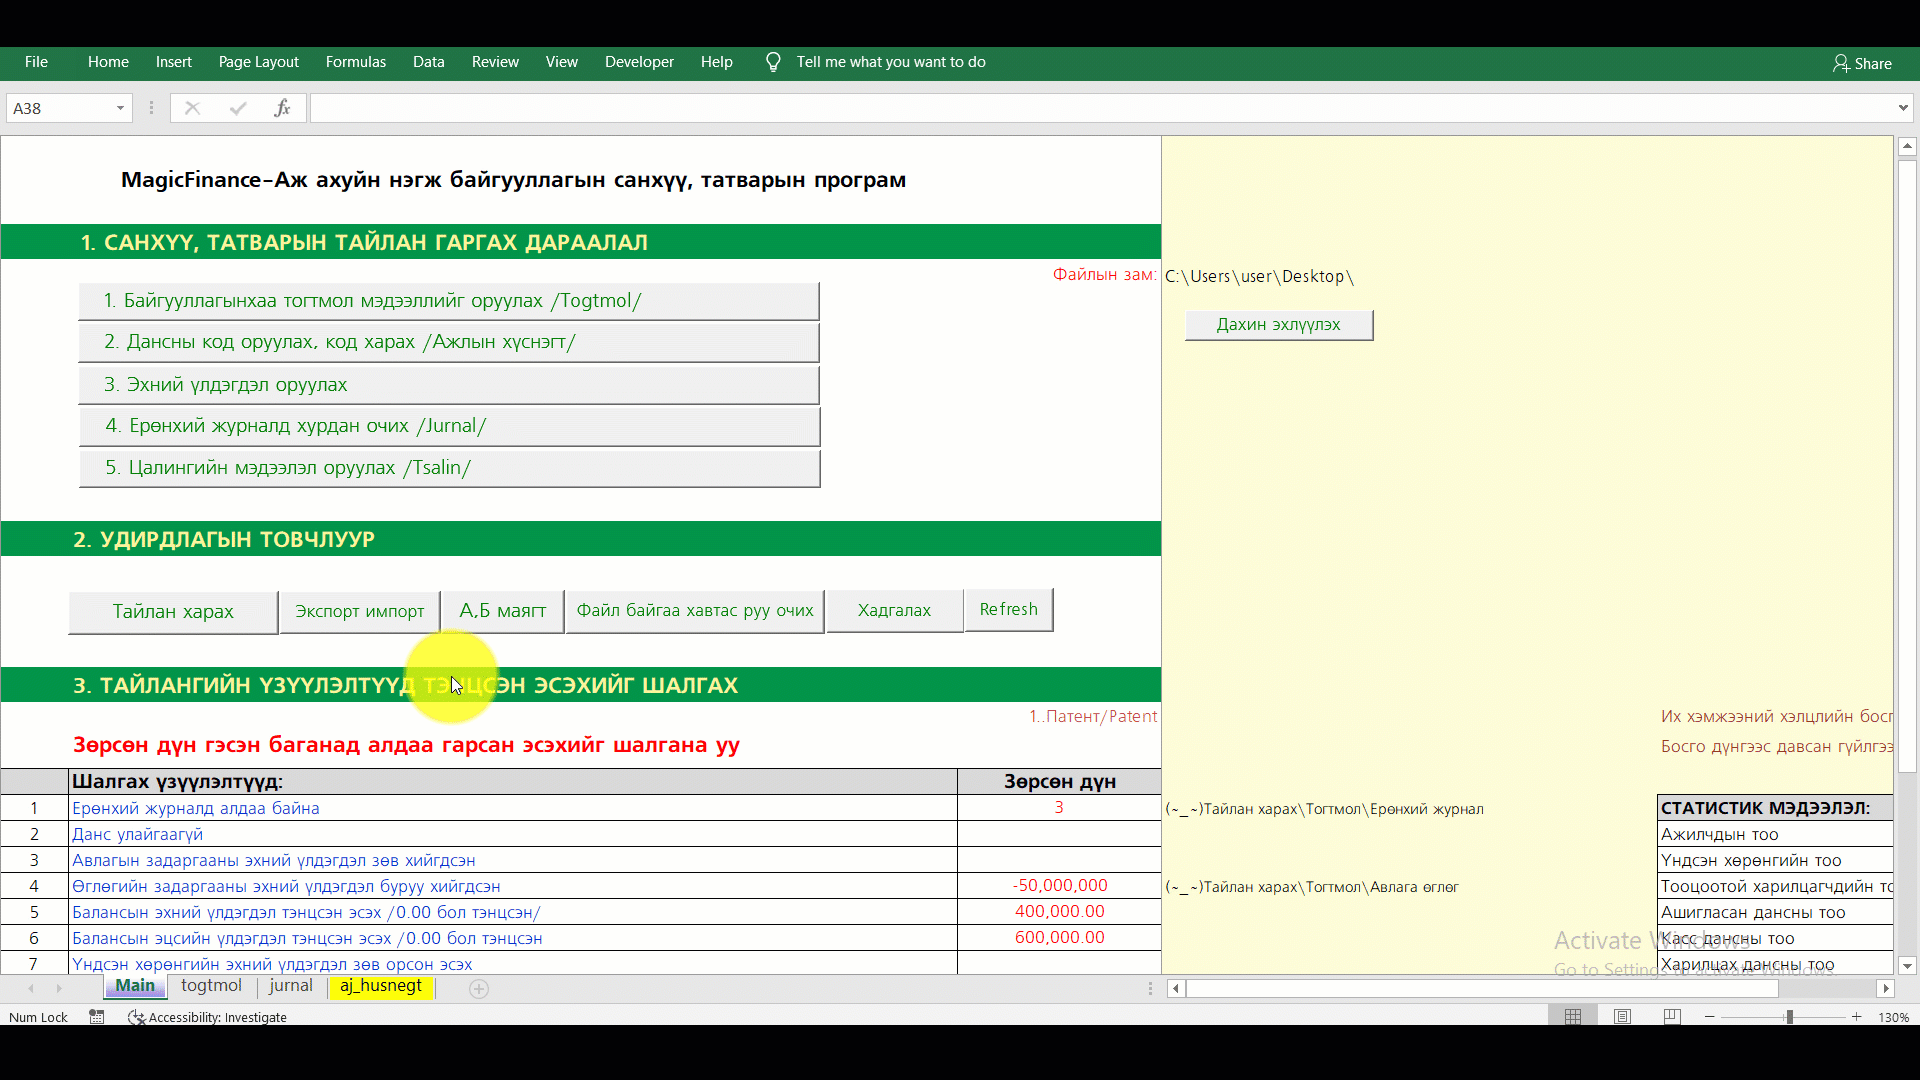
Task: Click the Tell me lightbulb icon
Action: (773, 62)
